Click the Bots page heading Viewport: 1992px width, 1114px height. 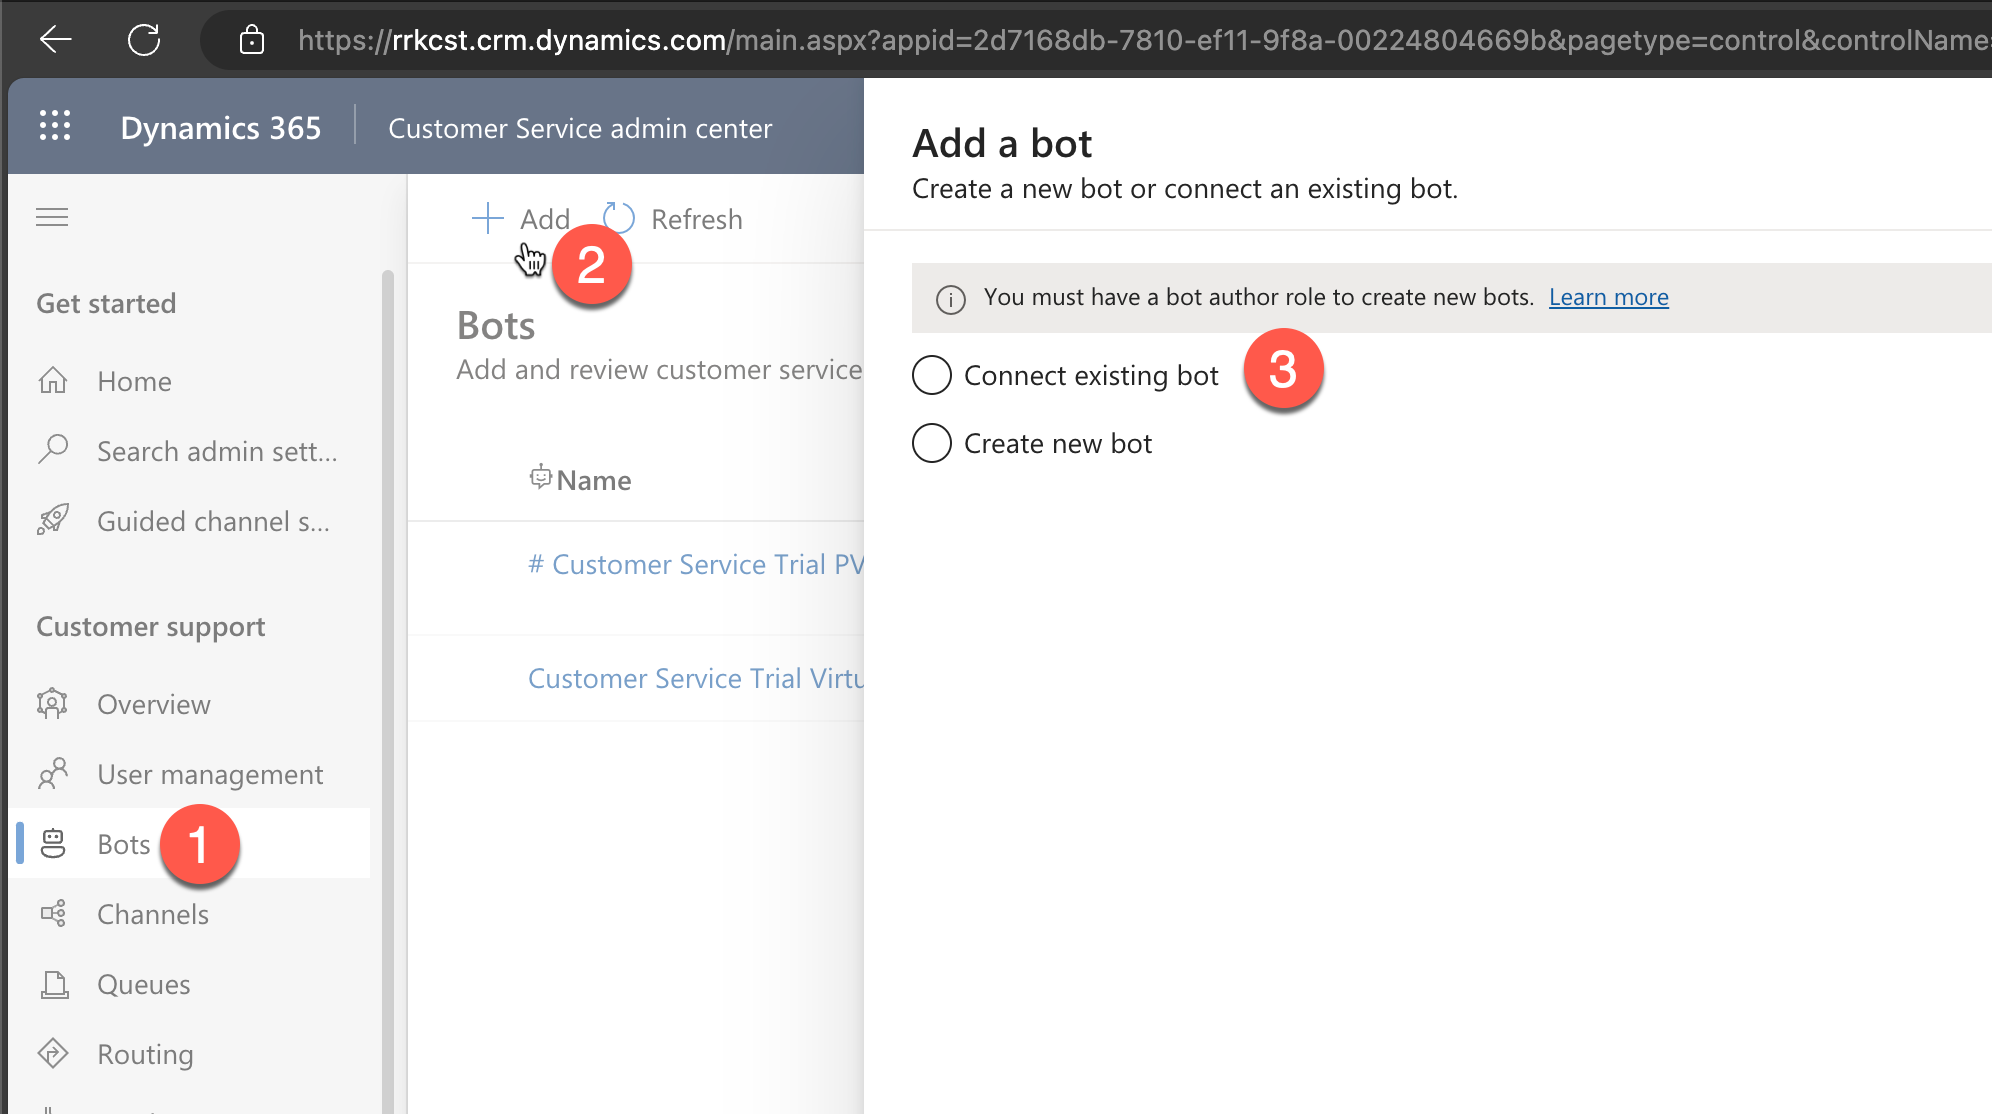(x=496, y=325)
